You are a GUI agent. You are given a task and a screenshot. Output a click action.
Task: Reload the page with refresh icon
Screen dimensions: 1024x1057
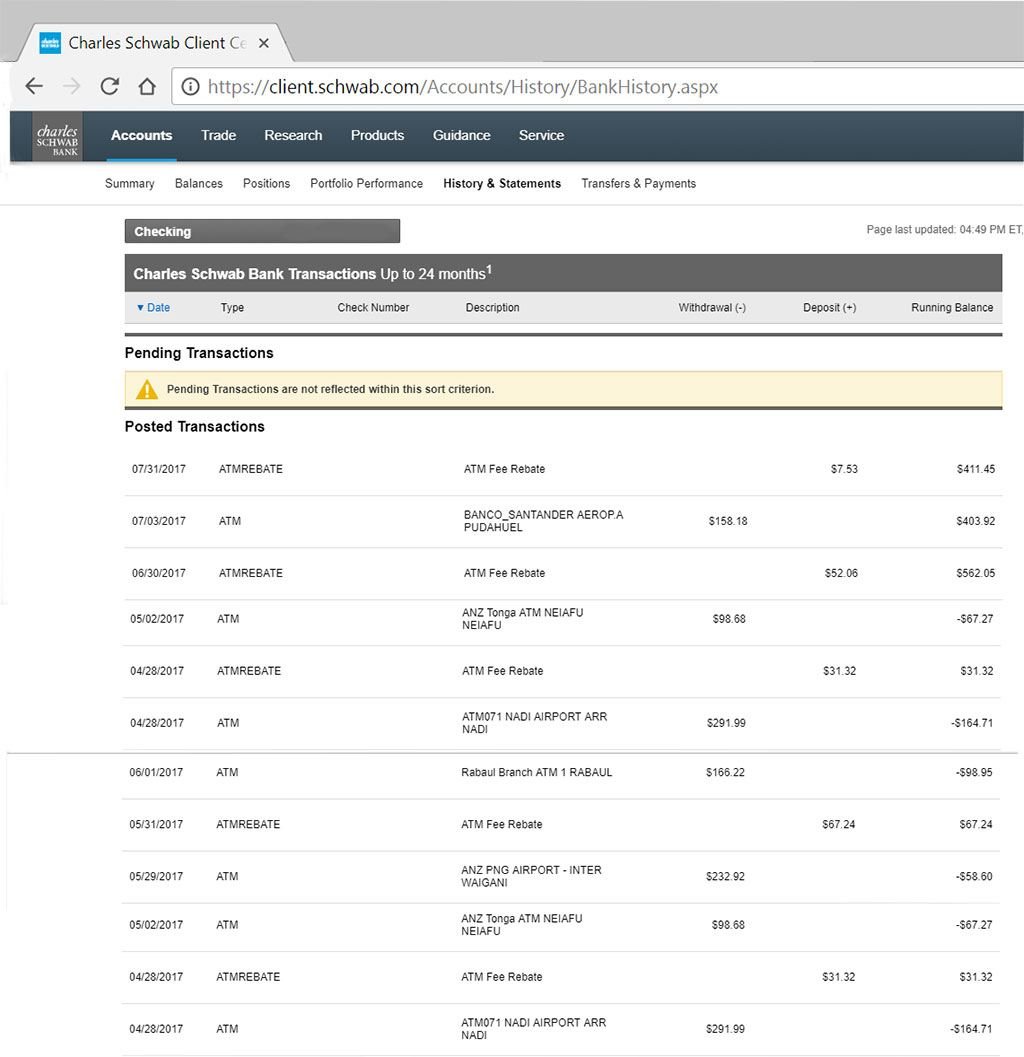[x=109, y=86]
